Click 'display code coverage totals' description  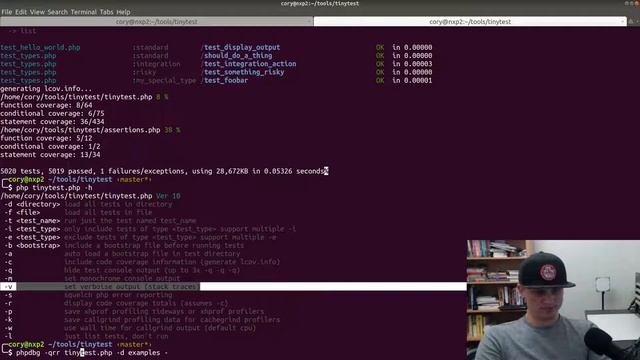coord(146,303)
